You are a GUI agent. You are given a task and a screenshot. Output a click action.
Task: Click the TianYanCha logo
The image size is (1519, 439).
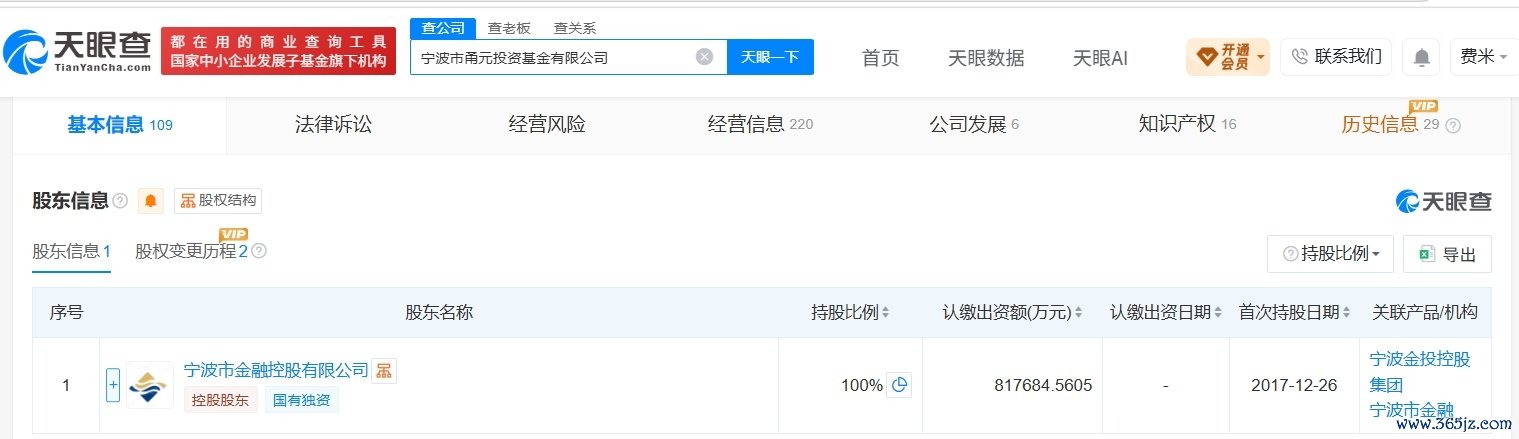pyautogui.click(x=78, y=50)
